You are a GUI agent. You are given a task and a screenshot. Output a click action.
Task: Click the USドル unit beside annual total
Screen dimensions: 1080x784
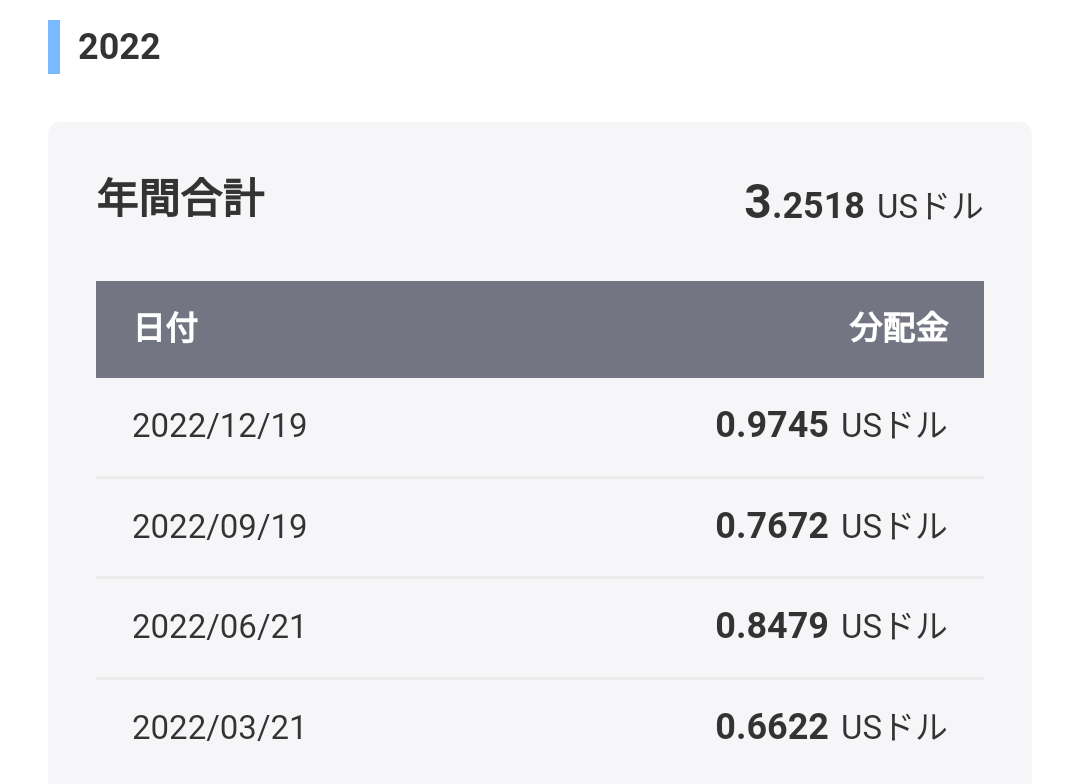pos(930,206)
